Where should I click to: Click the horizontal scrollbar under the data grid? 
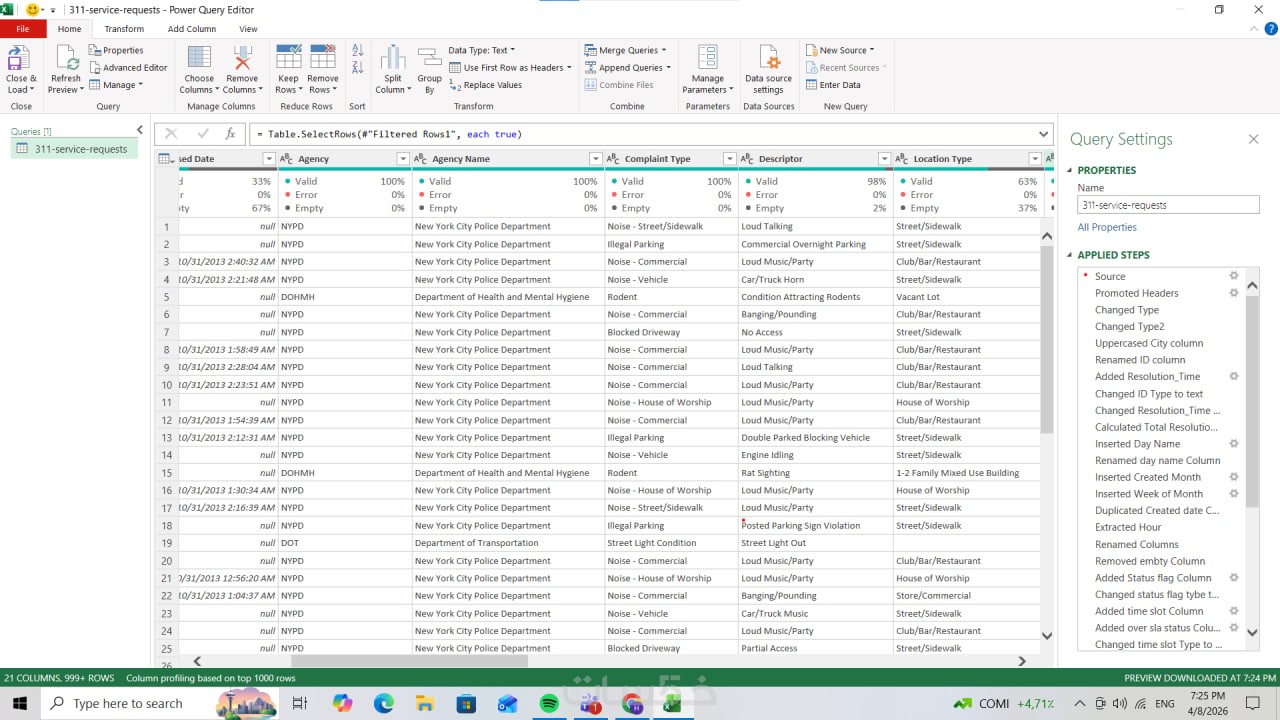[409, 661]
